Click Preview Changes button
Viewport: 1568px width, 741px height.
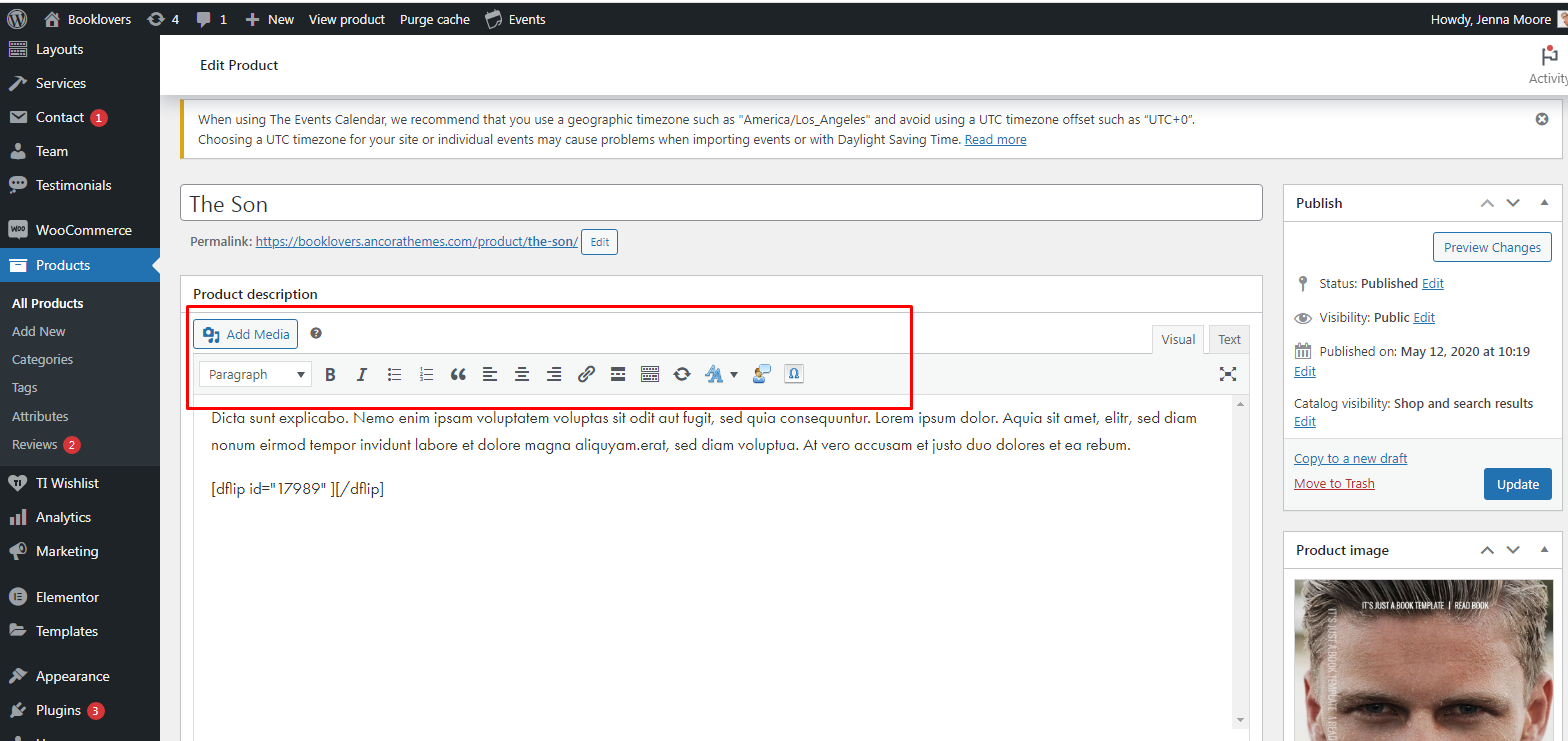pyautogui.click(x=1492, y=247)
